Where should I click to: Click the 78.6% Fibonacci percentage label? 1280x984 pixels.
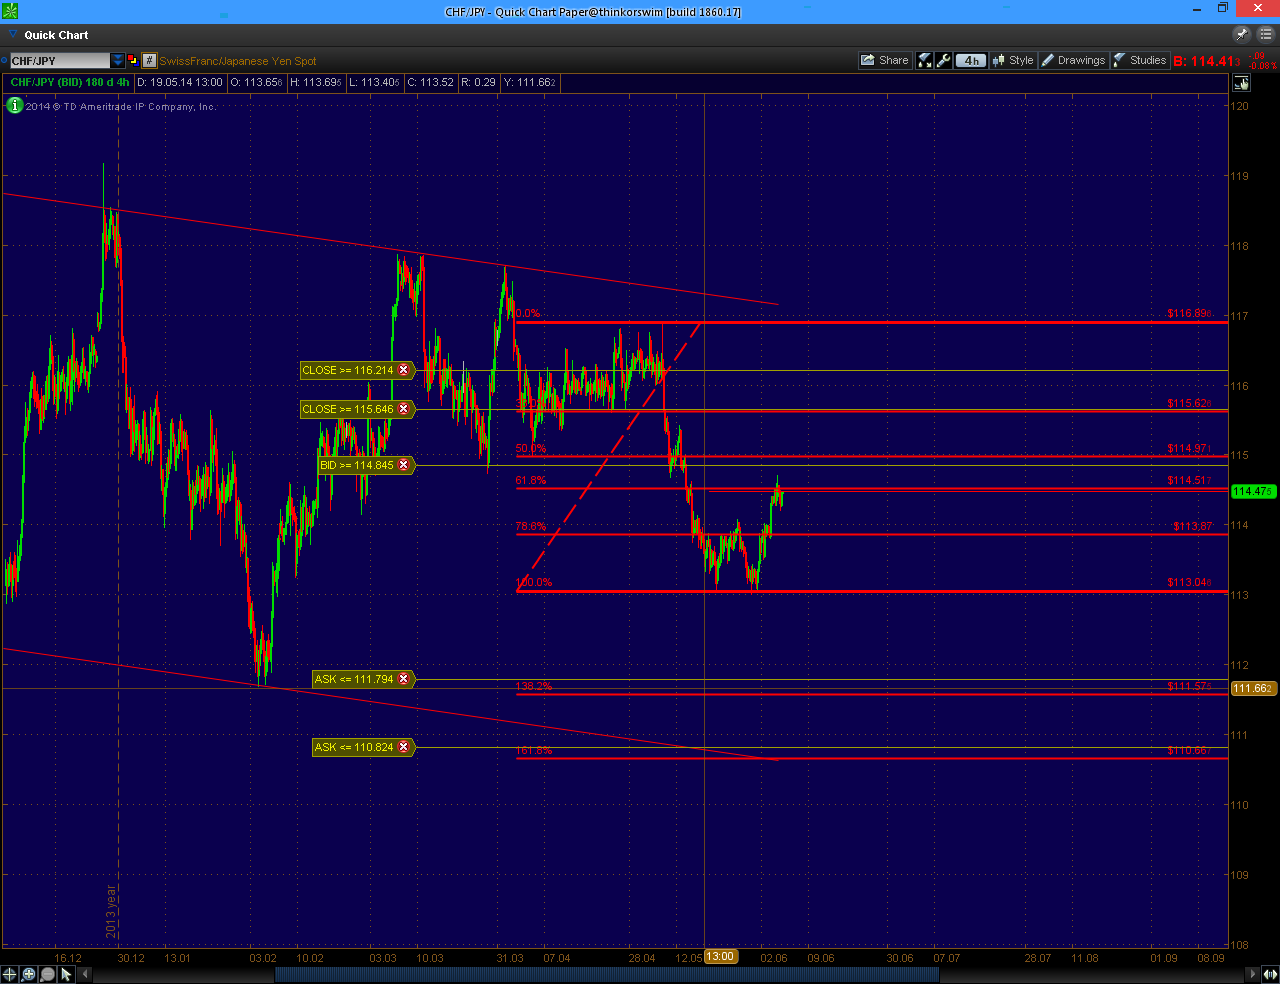click(x=531, y=526)
